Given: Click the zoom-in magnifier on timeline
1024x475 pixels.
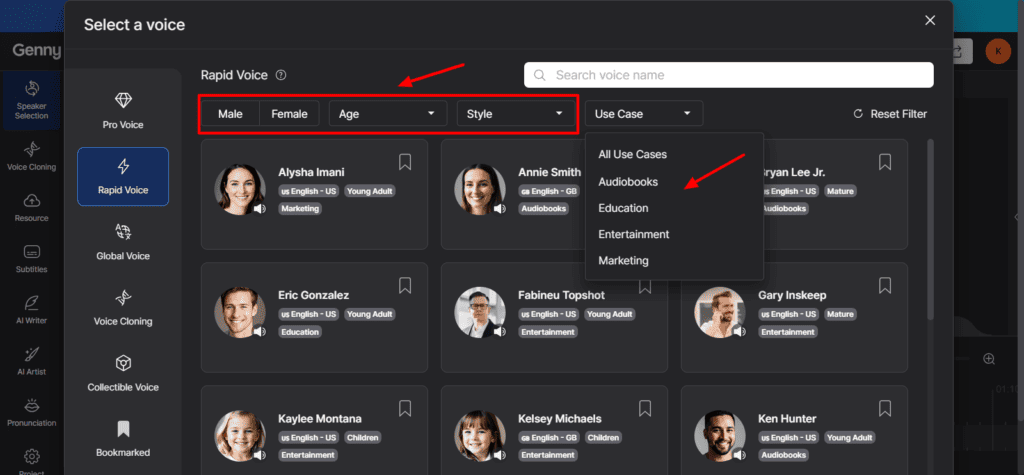Looking at the screenshot, I should click(989, 359).
